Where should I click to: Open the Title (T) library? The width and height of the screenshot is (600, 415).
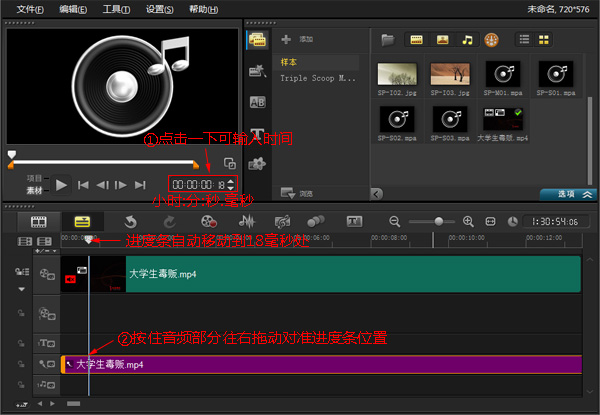[257, 133]
